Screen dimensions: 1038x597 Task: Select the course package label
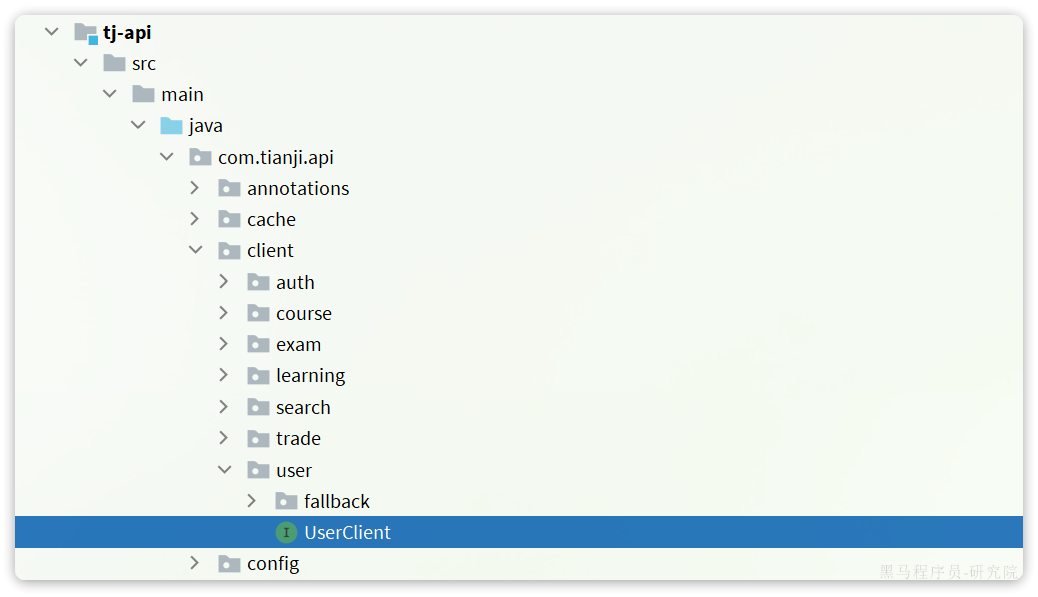coord(304,314)
